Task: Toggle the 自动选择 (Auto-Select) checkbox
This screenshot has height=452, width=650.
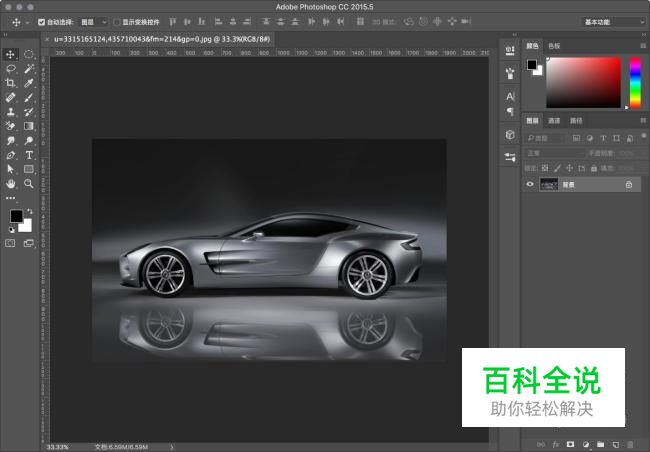Action: tap(41, 21)
